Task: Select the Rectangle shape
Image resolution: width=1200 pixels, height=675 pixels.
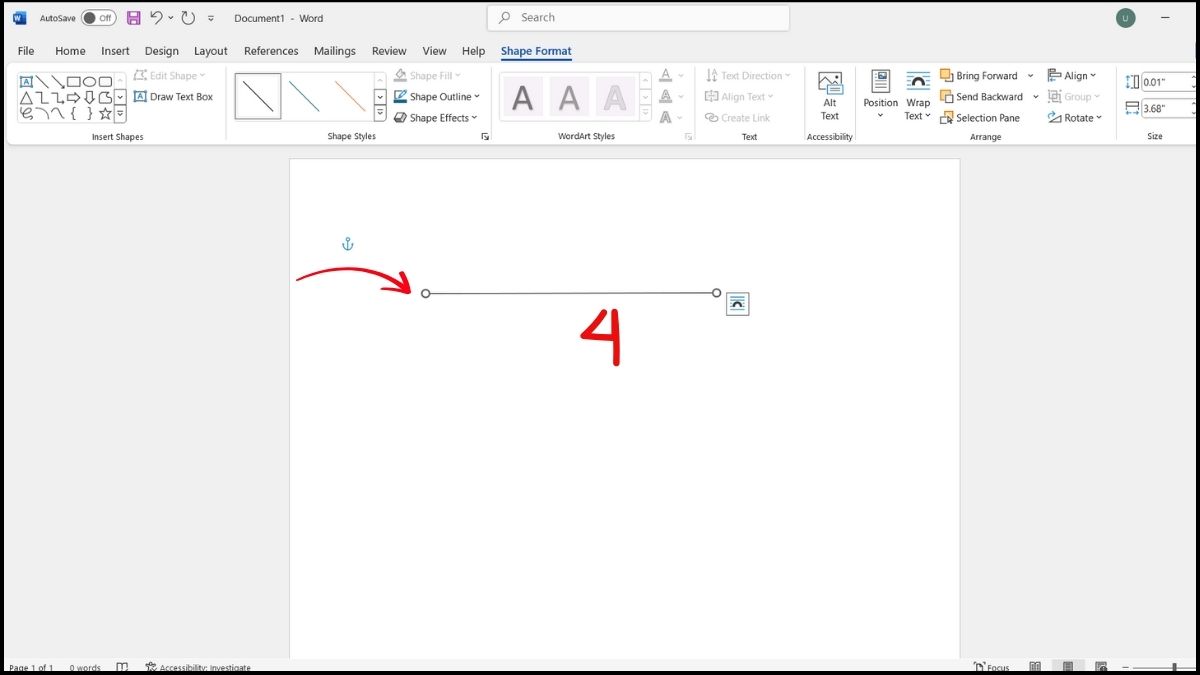Action: (73, 81)
